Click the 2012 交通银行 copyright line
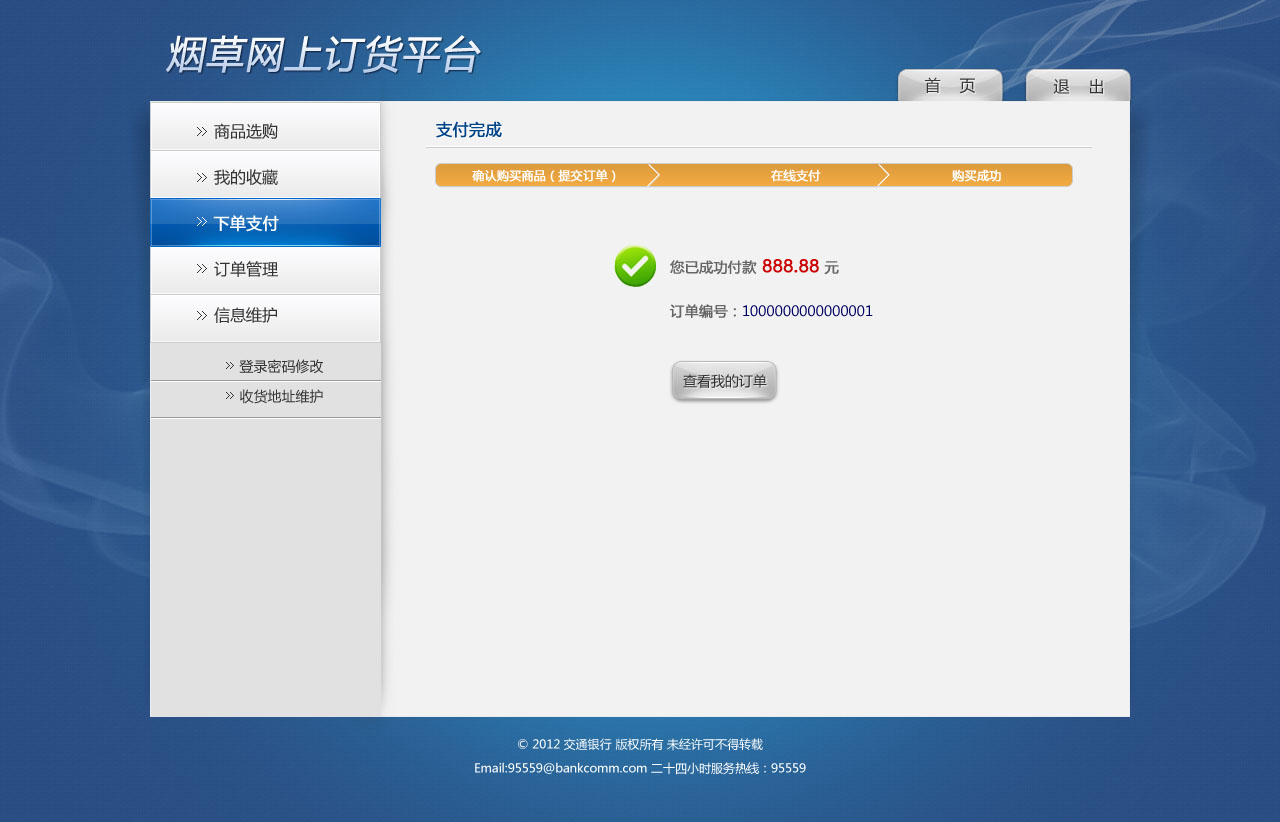Image resolution: width=1280 pixels, height=822 pixels. [640, 744]
